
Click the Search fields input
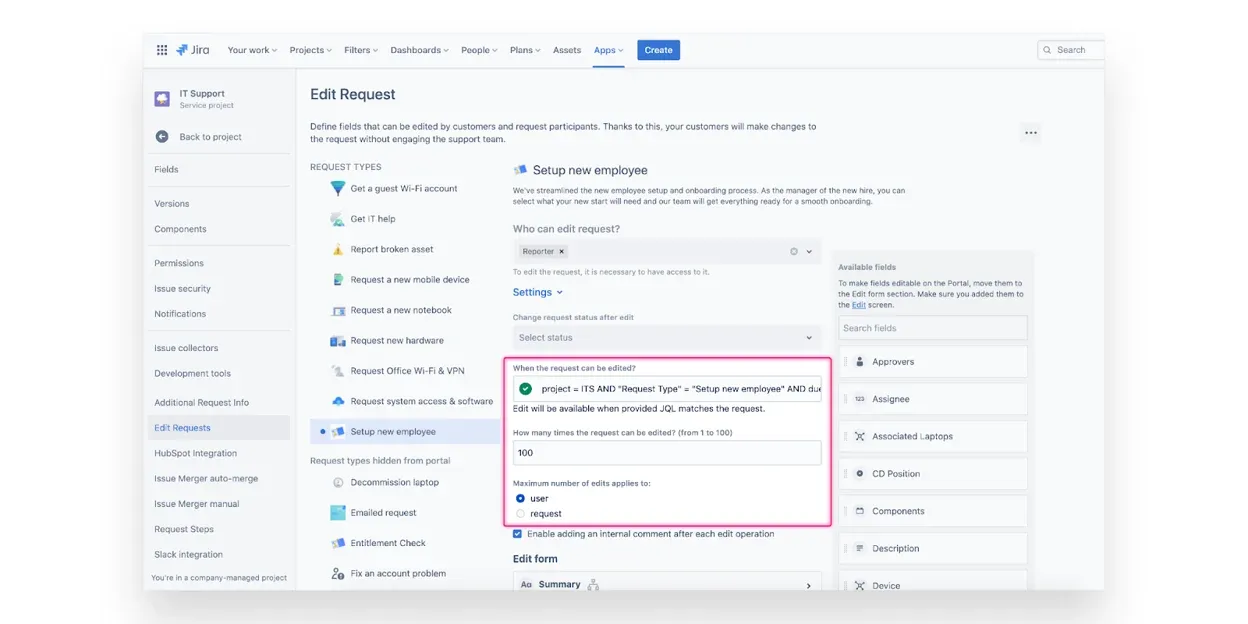[x=932, y=328]
